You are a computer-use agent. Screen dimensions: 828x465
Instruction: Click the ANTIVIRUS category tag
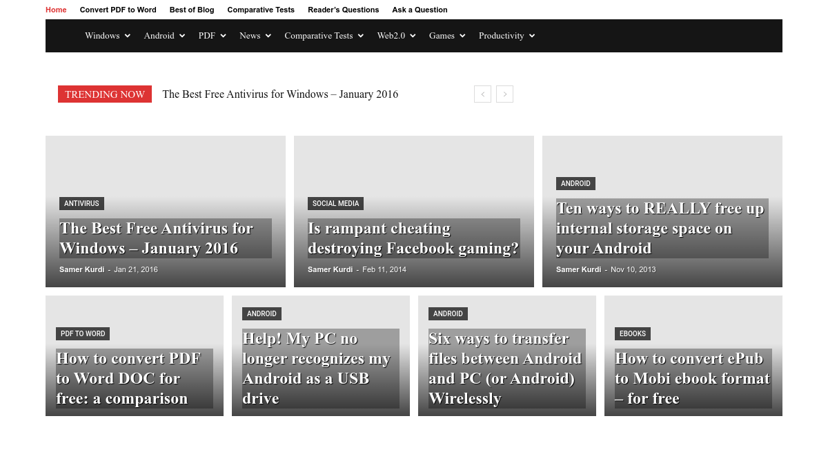81,203
